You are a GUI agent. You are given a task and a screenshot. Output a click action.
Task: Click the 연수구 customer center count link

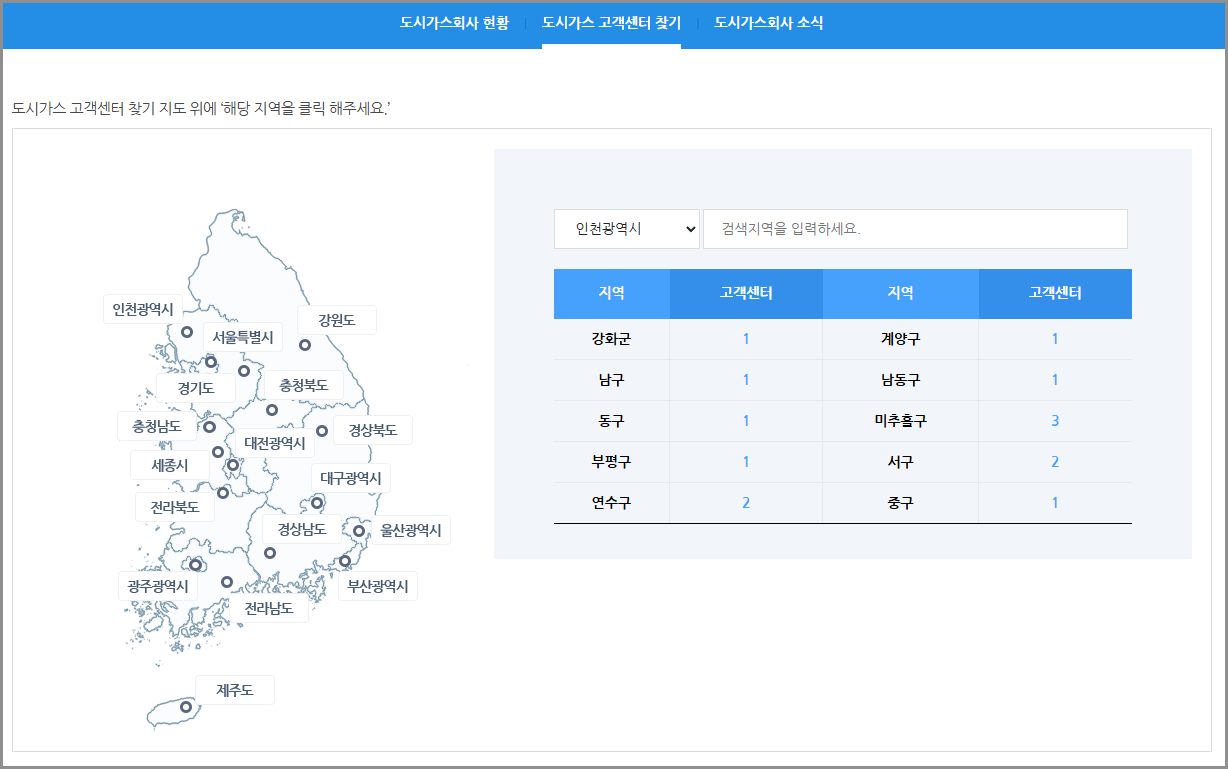[x=746, y=502]
